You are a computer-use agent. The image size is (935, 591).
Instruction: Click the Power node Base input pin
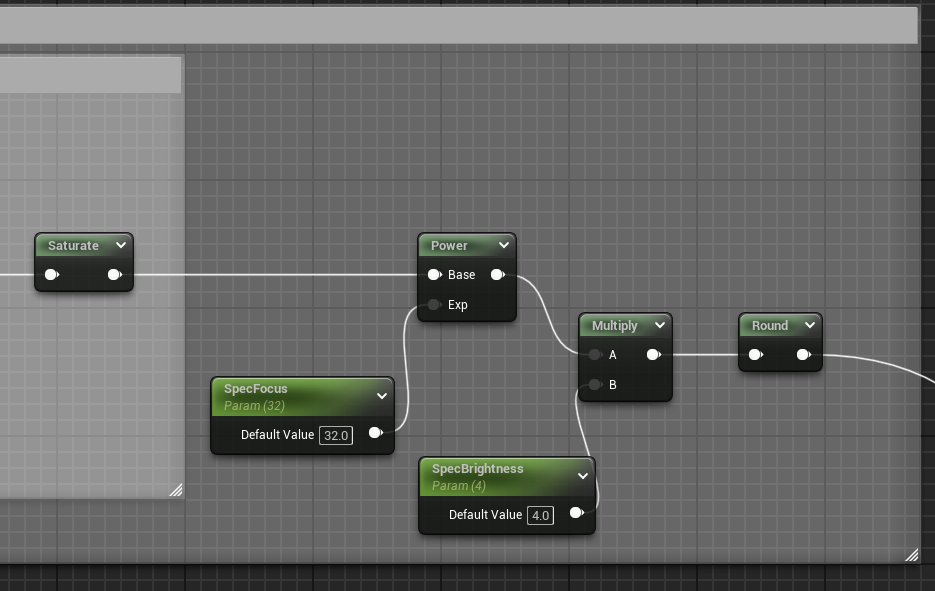(x=435, y=274)
